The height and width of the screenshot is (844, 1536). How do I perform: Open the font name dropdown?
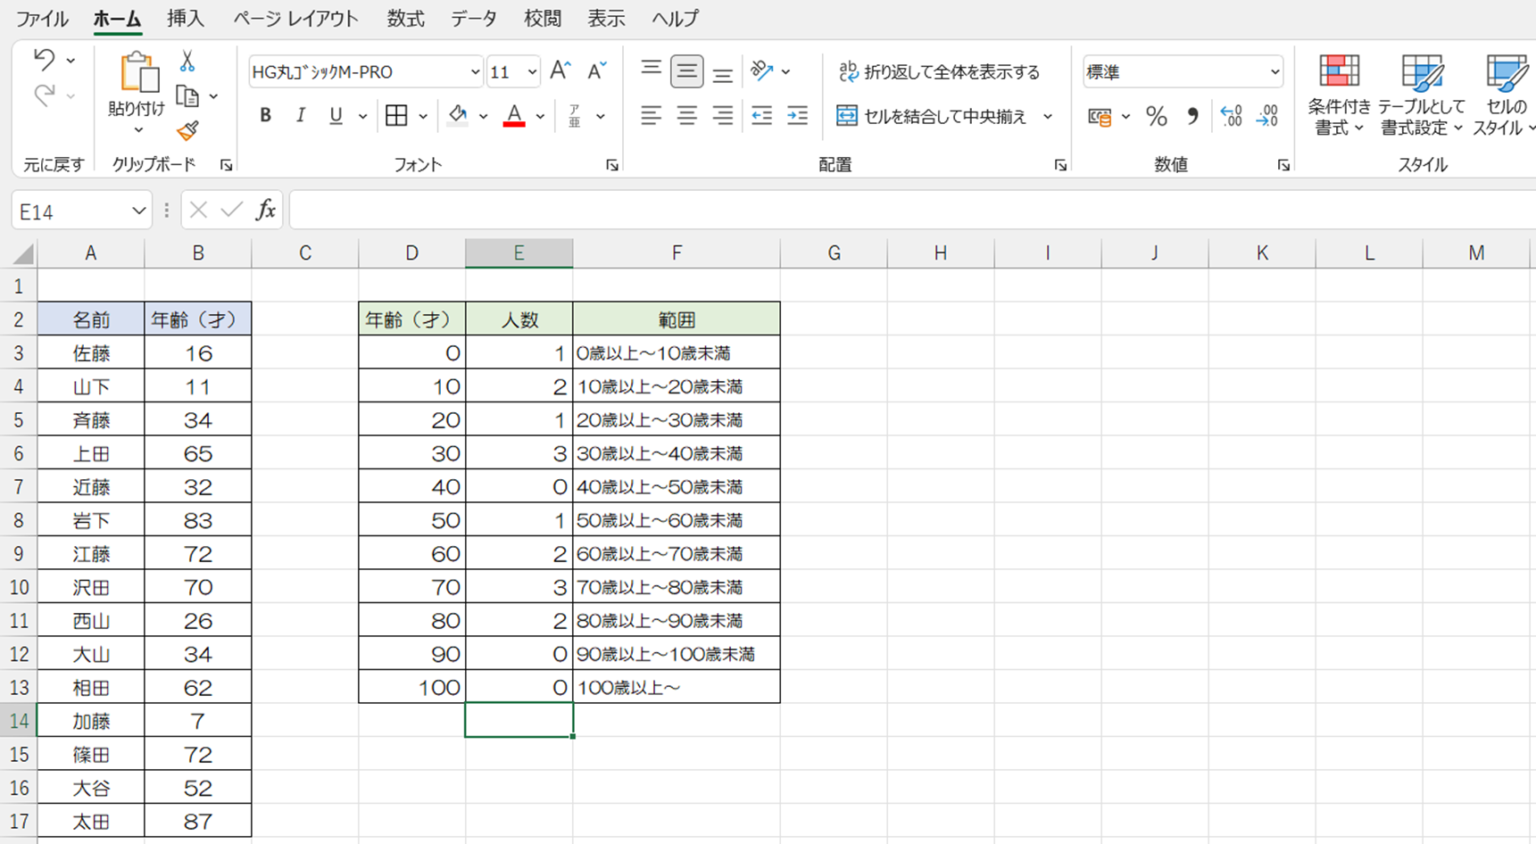474,72
